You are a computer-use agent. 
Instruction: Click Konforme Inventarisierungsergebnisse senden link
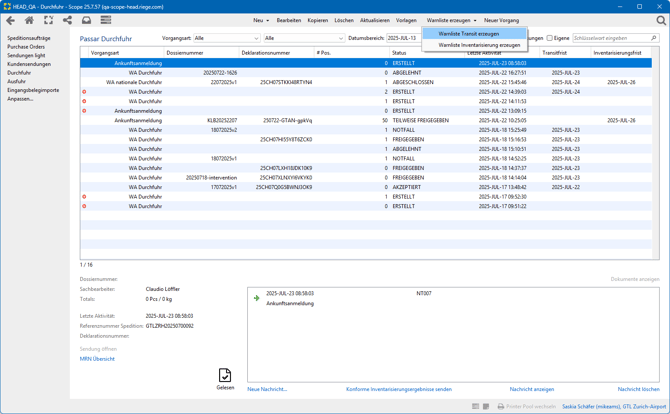click(399, 389)
